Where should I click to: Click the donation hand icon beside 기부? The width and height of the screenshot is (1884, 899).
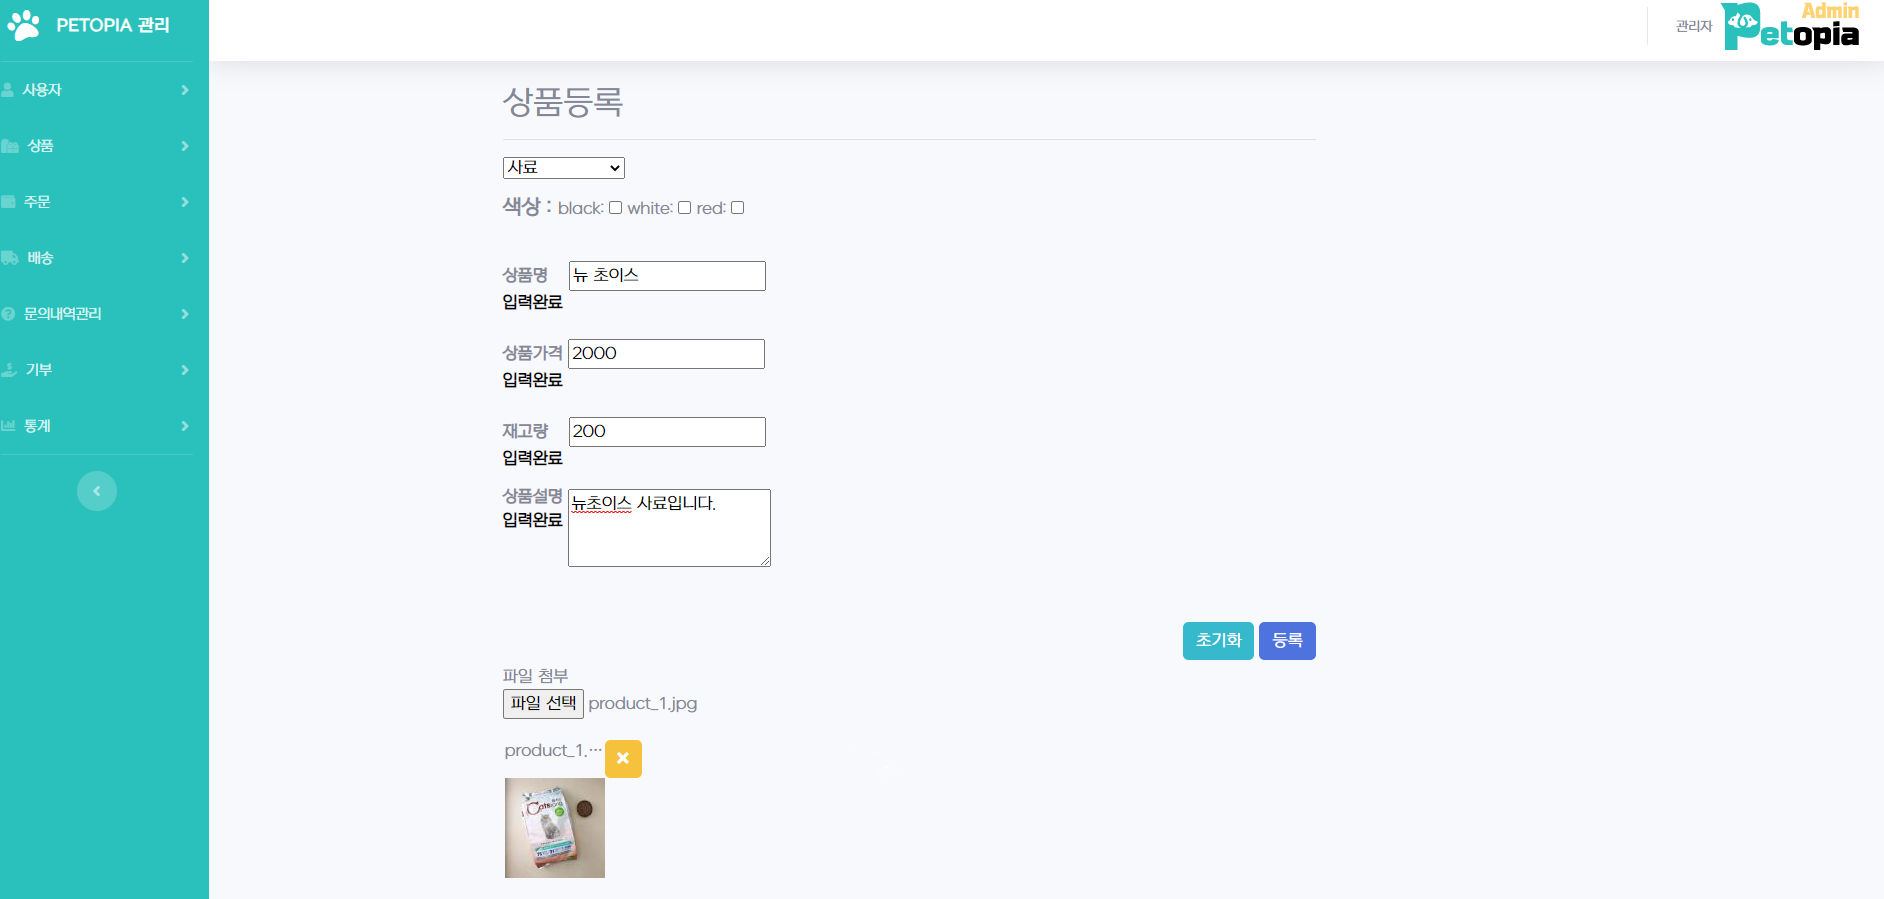(x=9, y=370)
